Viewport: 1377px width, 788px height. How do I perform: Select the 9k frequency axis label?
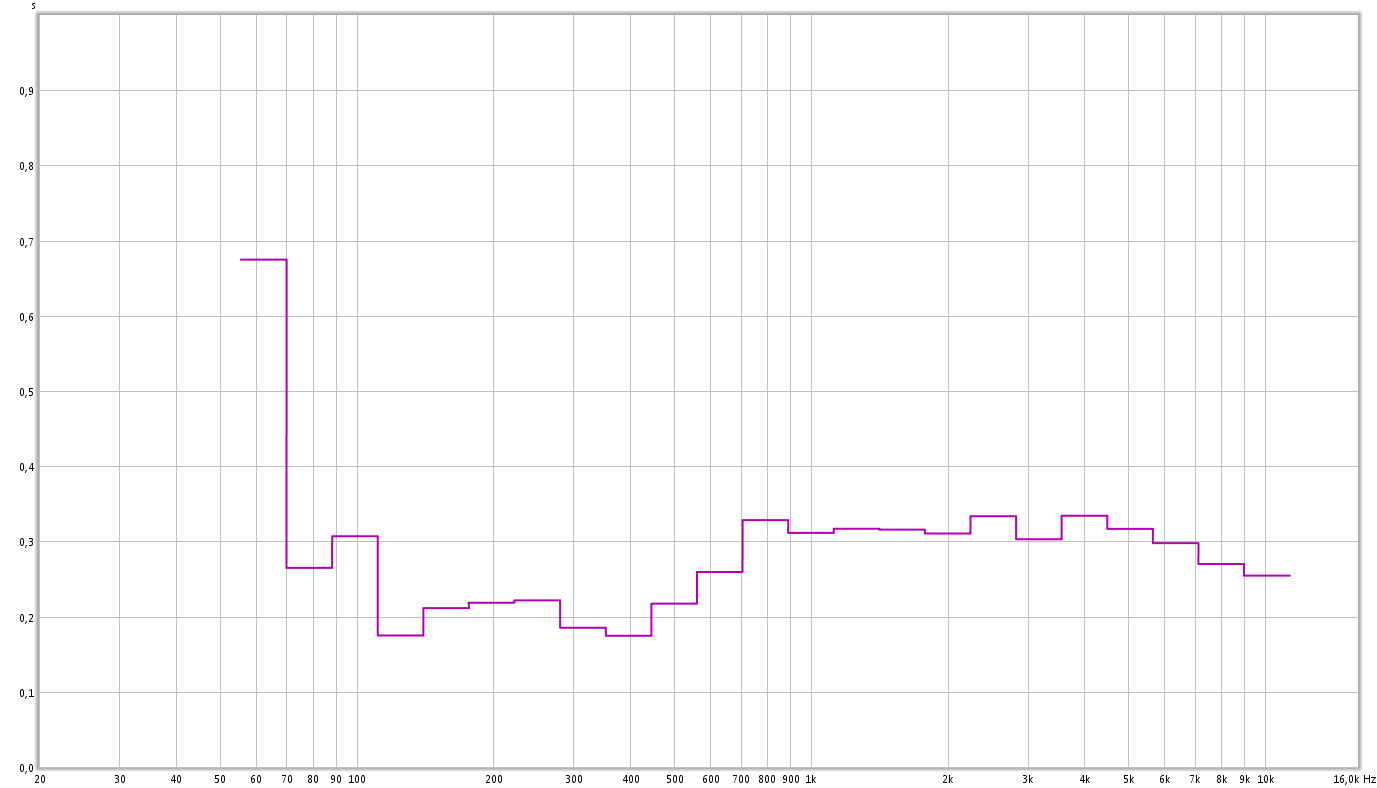pos(1245,779)
